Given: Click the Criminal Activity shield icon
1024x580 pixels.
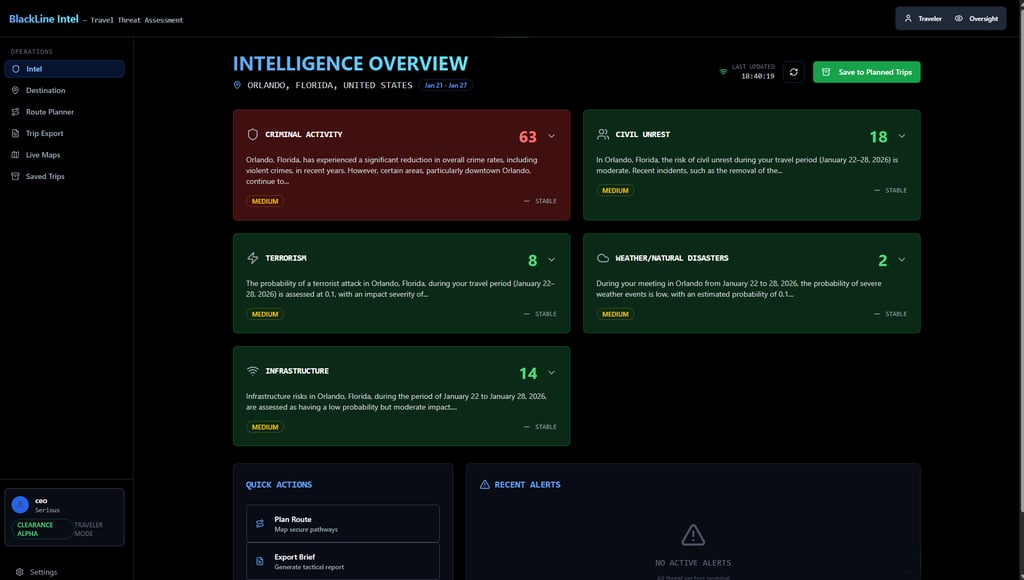Looking at the screenshot, I should (x=253, y=134).
